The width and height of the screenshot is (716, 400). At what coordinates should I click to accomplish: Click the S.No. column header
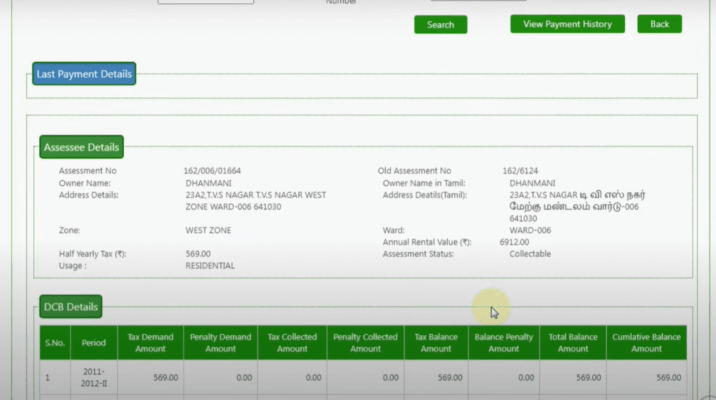click(x=55, y=342)
